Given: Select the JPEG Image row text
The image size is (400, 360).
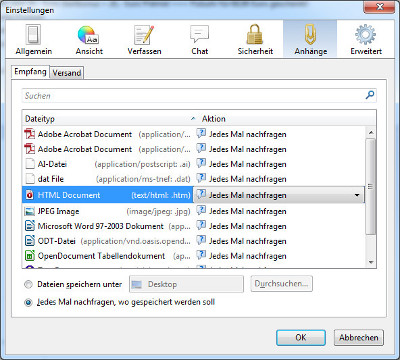Looking at the screenshot, I should pos(58,211).
